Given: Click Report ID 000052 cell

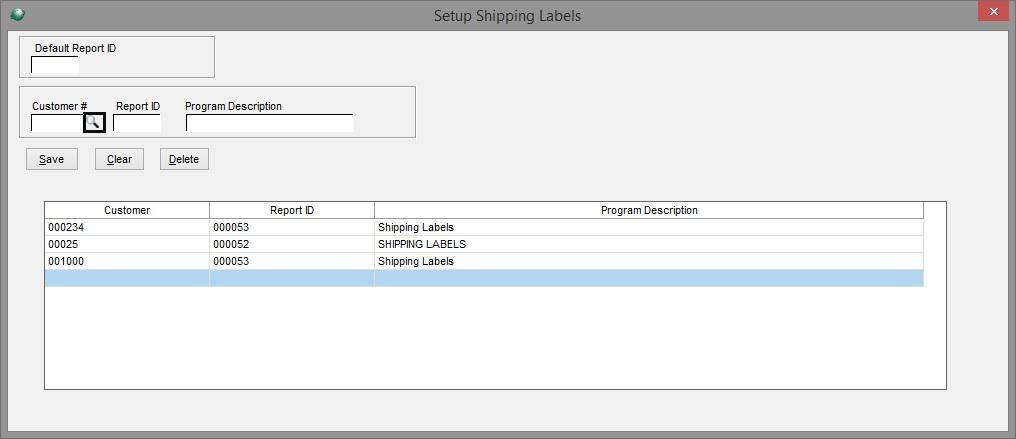Looking at the screenshot, I should click(x=292, y=245).
